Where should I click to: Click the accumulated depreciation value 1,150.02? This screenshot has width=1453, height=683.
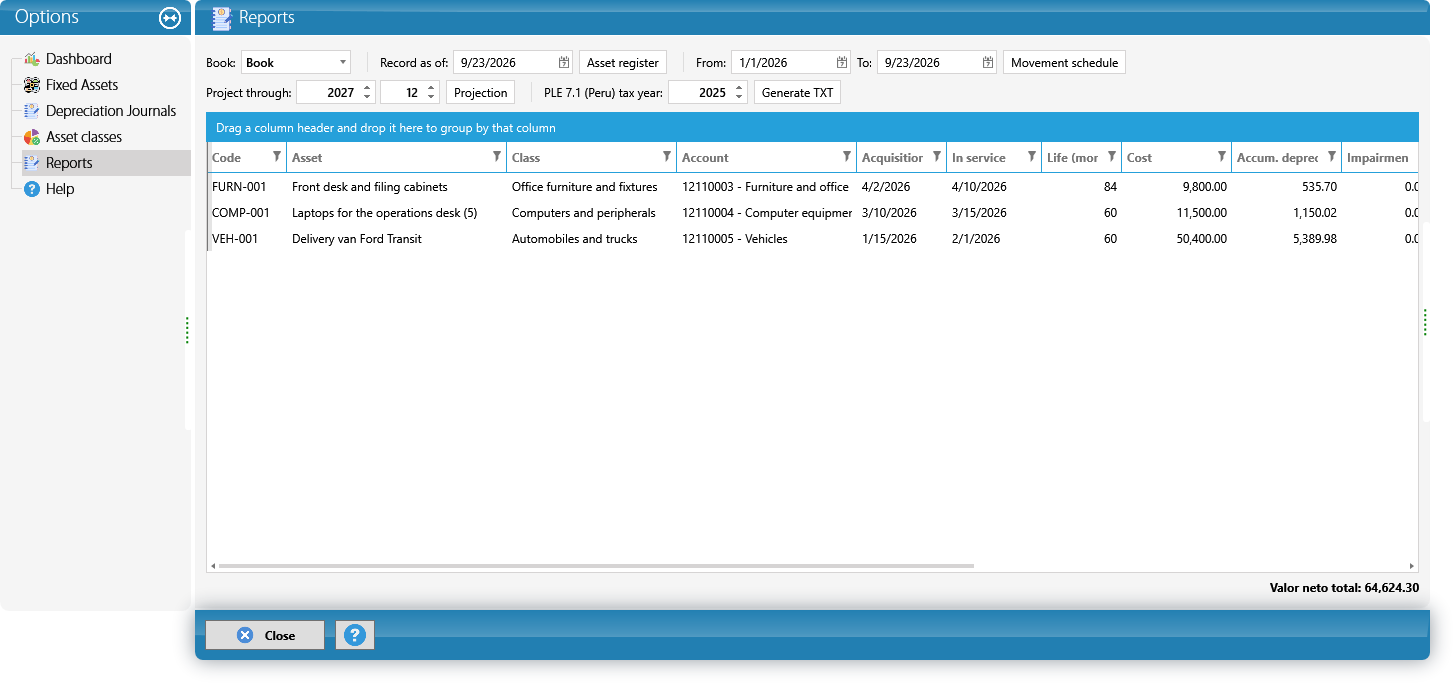pyautogui.click(x=1314, y=213)
